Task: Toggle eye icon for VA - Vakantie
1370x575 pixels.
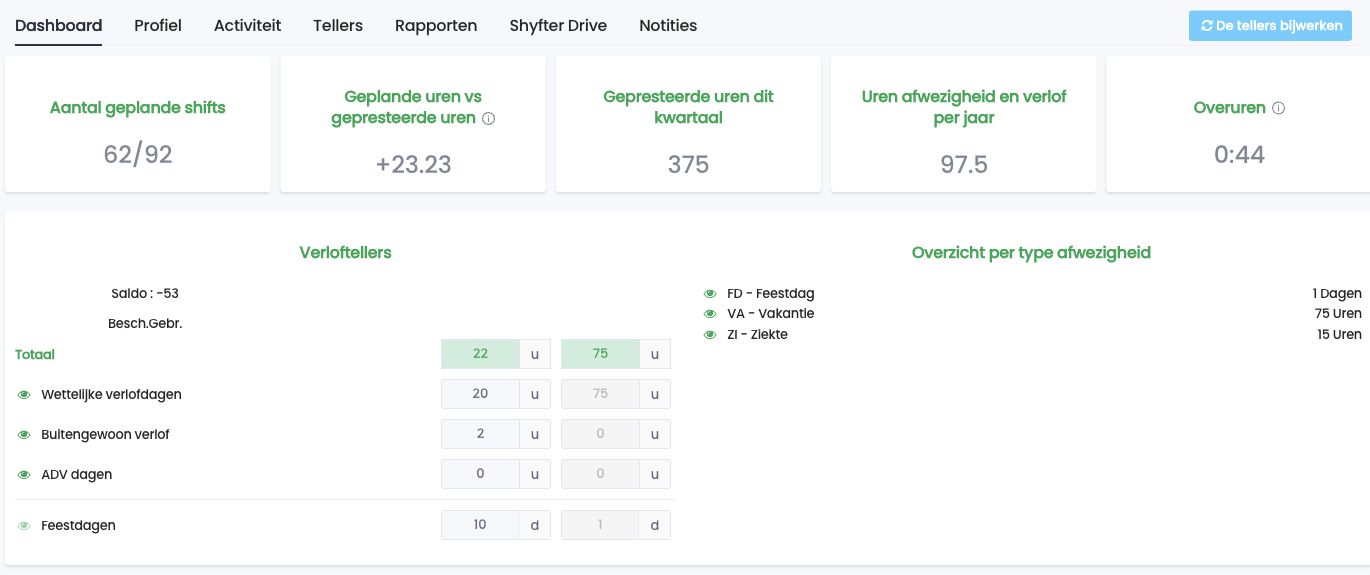Action: coord(711,314)
